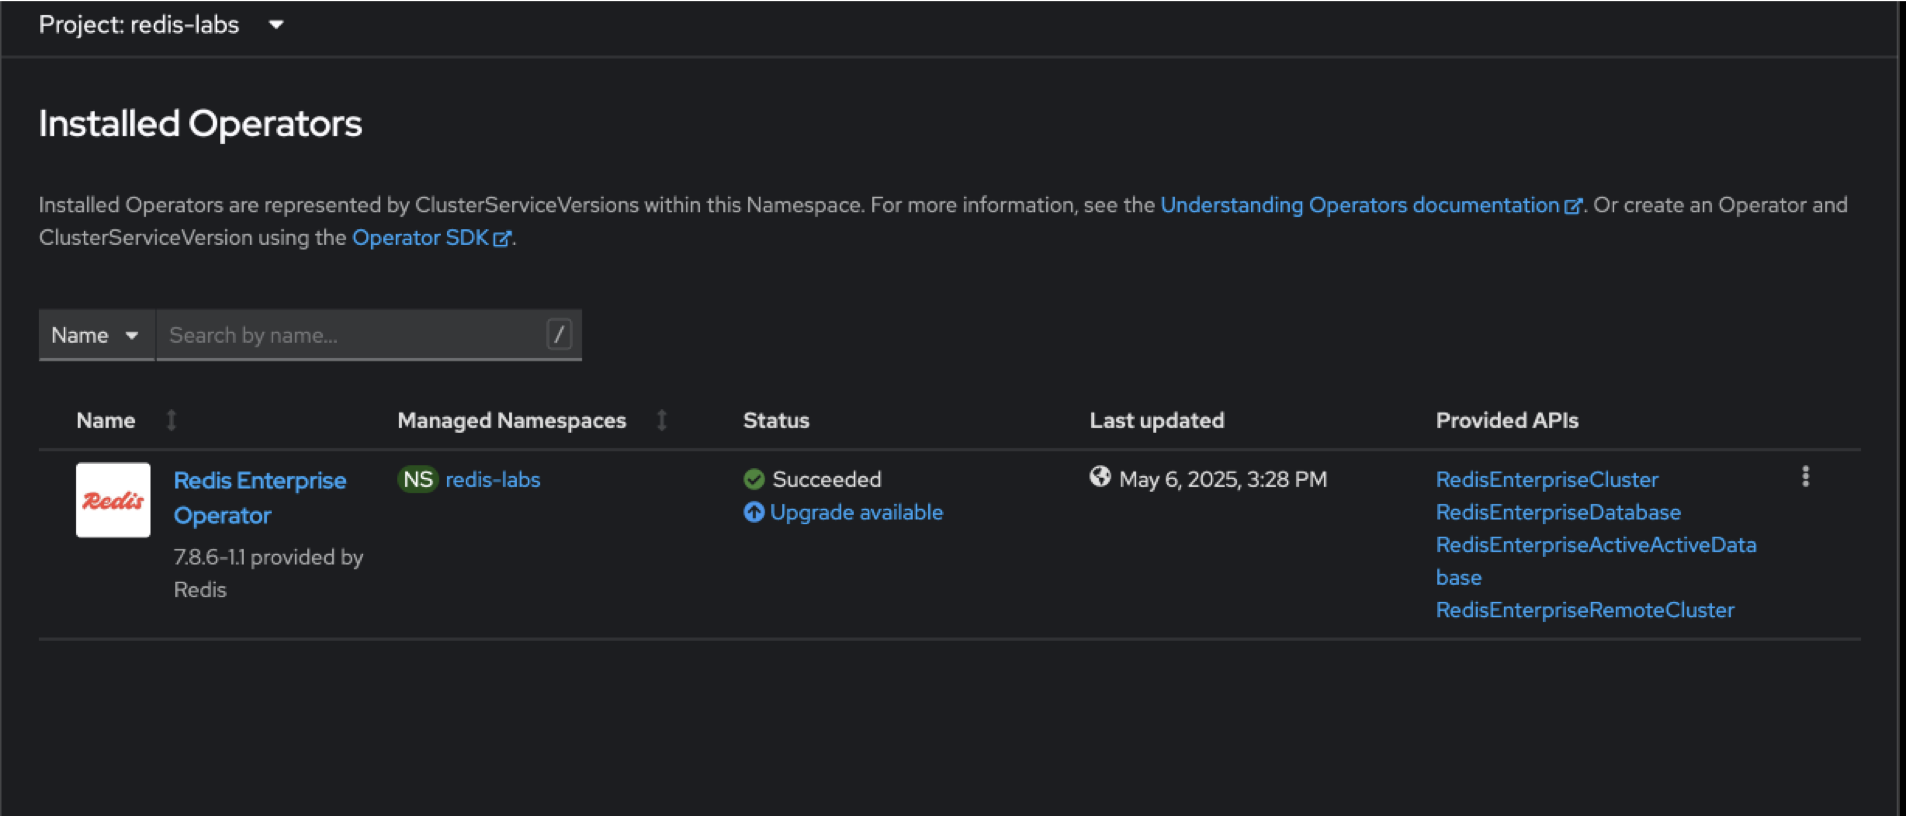Open the Name filter type dropdown
1906x816 pixels.
pos(96,335)
